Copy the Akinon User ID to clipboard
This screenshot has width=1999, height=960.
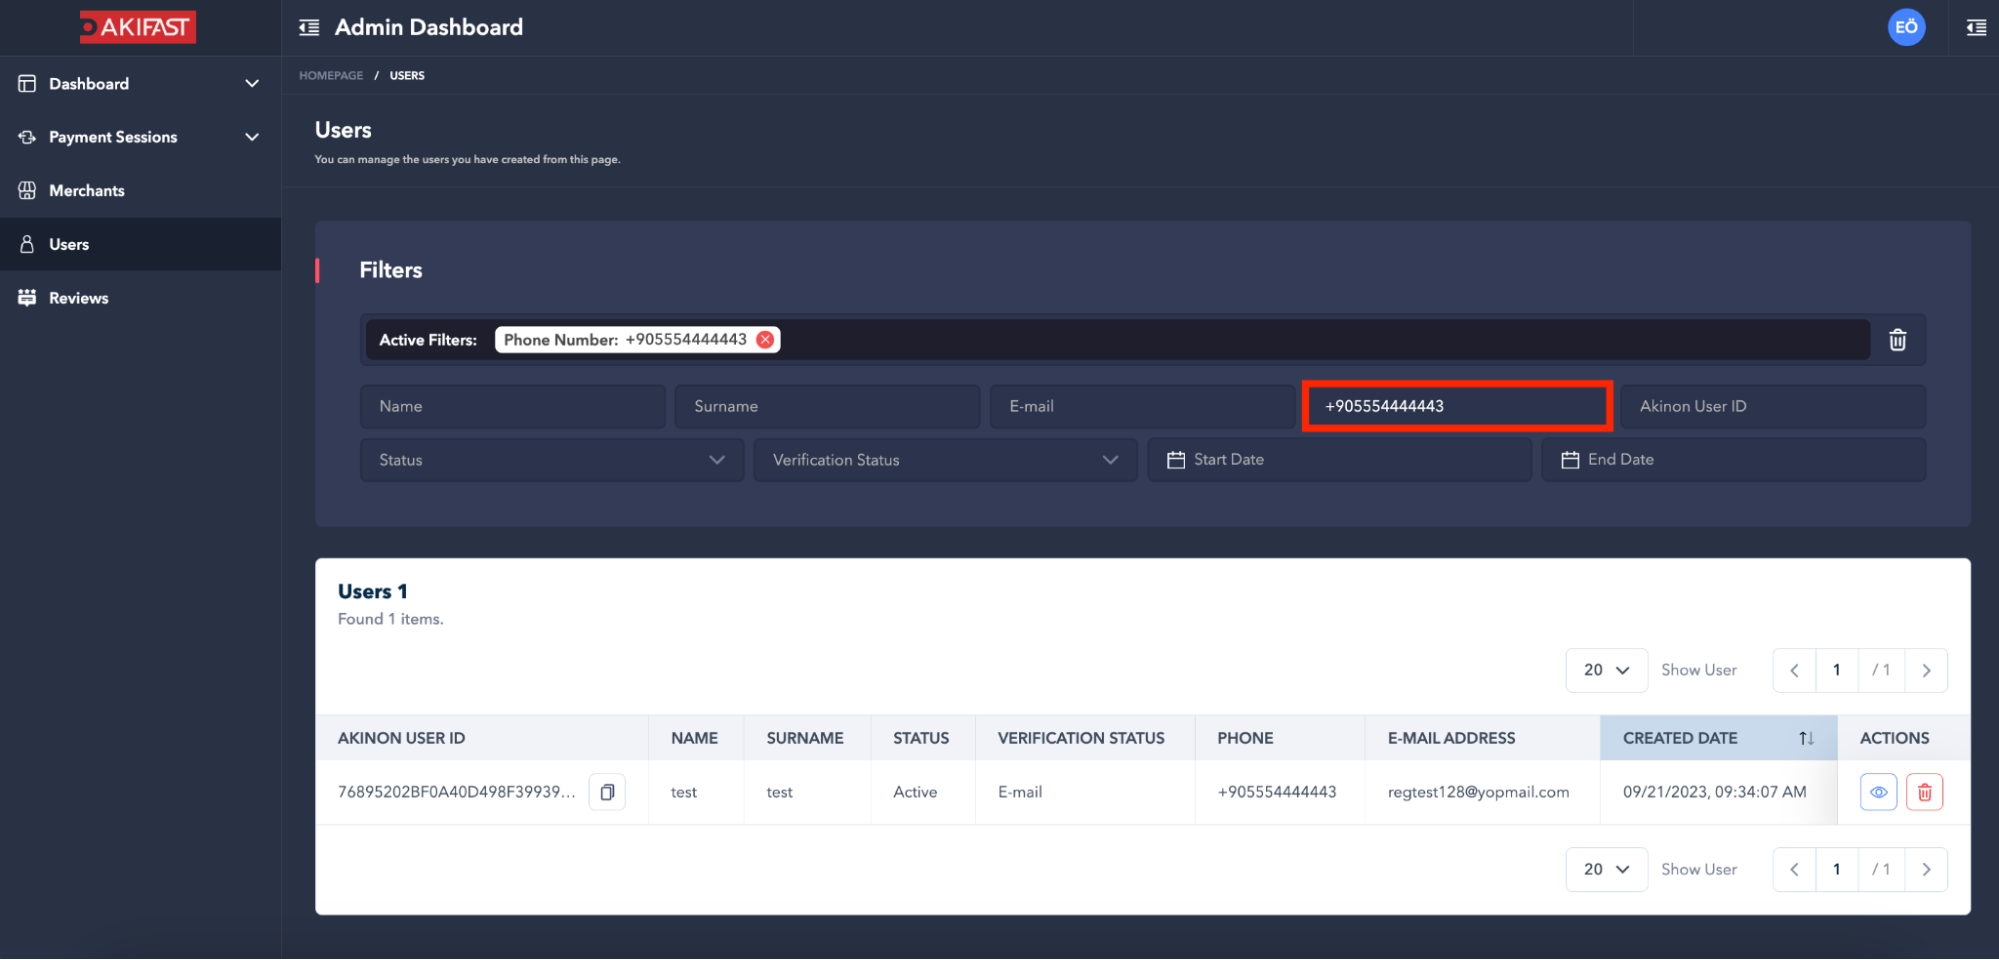click(607, 792)
